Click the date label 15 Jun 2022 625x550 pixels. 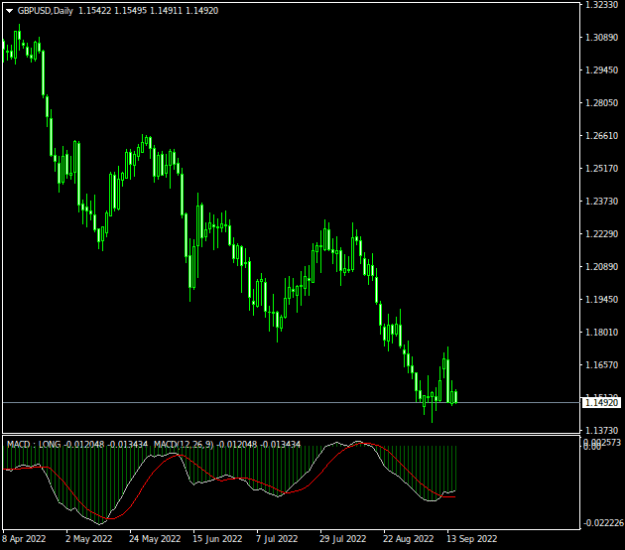(x=217, y=538)
